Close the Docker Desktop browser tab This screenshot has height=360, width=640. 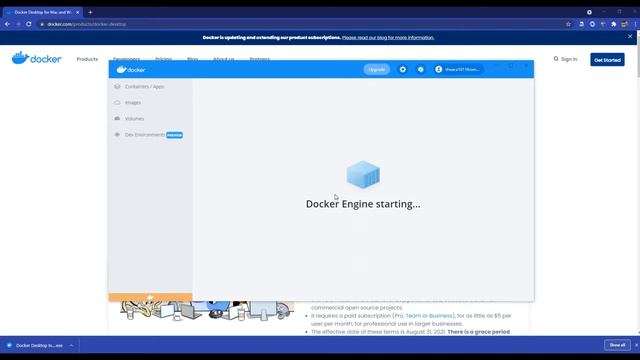78,12
